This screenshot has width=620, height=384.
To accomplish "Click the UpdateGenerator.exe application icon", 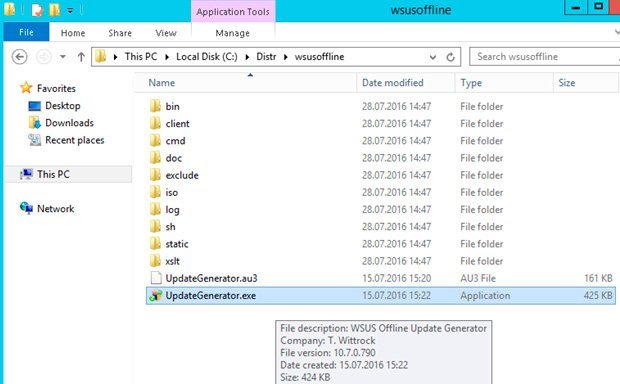I will tap(156, 295).
